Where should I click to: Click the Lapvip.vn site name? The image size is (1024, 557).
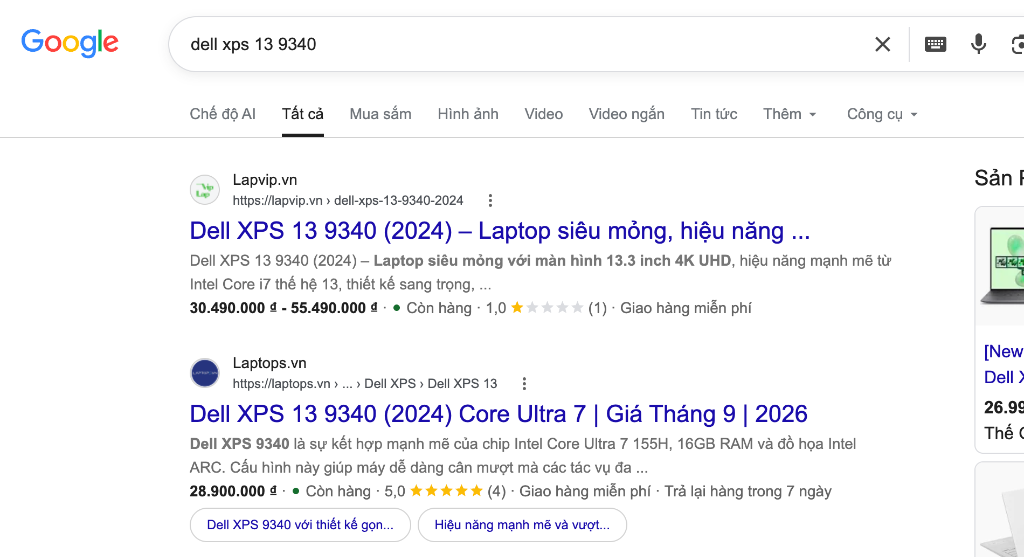[x=265, y=180]
